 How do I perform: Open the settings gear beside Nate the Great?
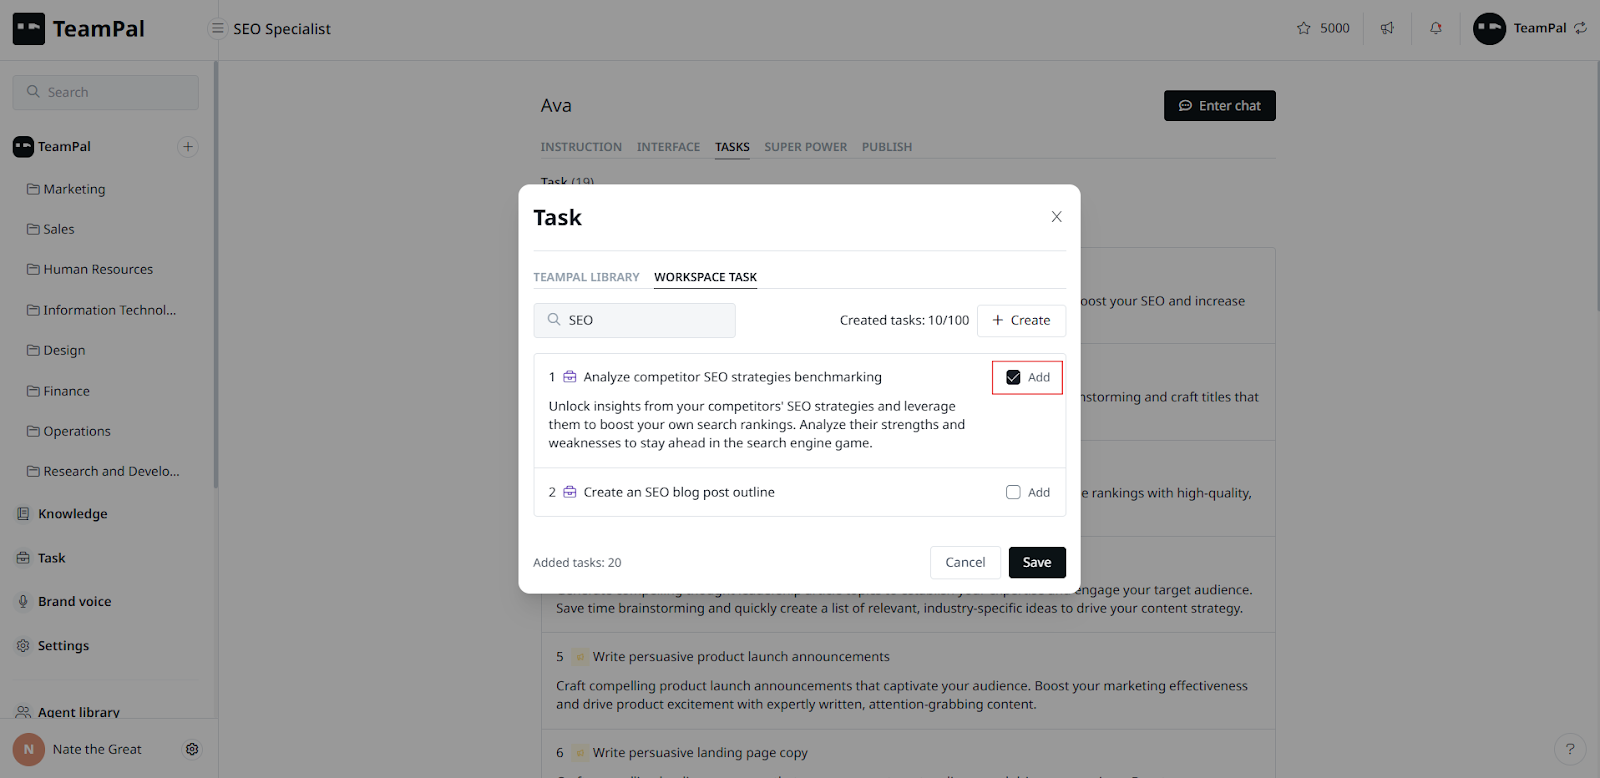pyautogui.click(x=192, y=749)
